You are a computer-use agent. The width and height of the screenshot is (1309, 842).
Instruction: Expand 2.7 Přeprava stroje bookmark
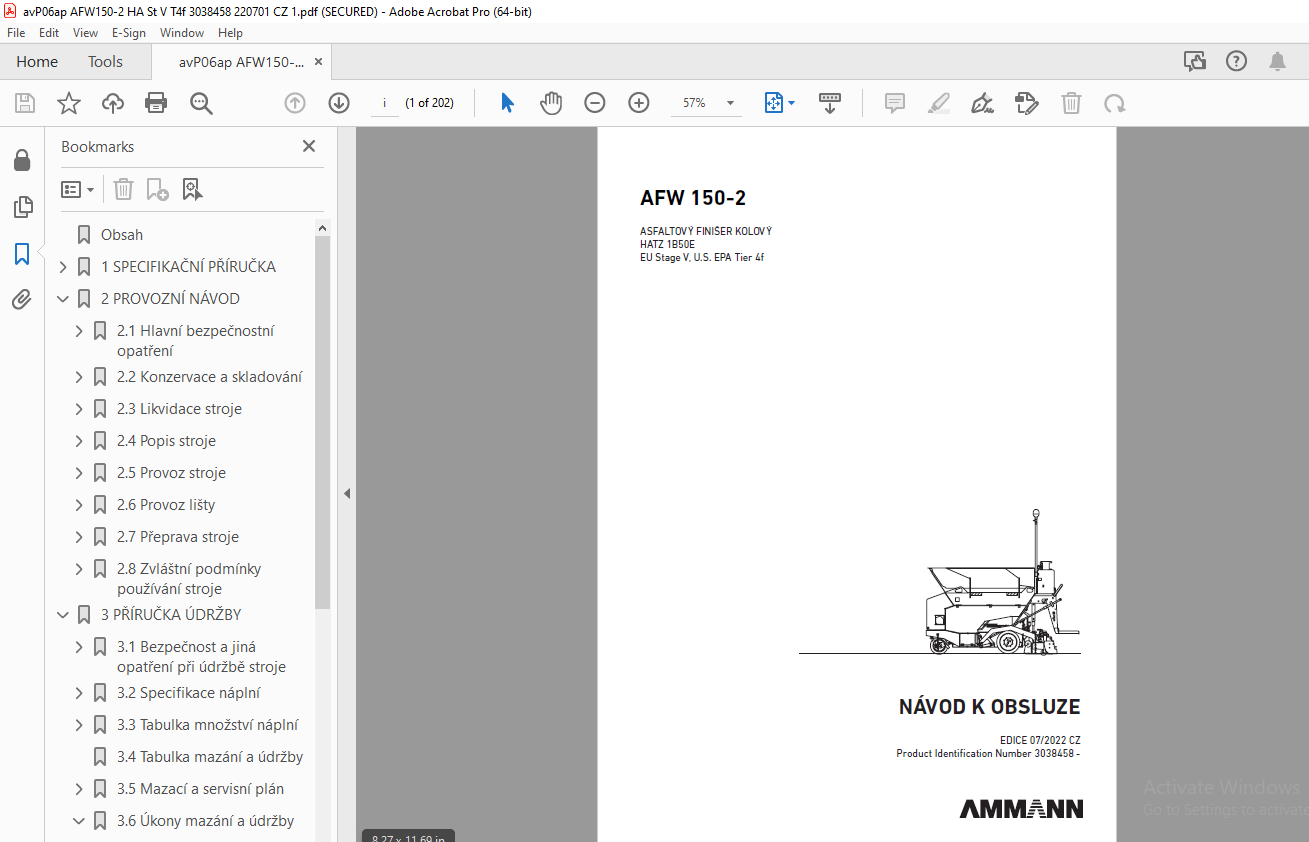[79, 537]
